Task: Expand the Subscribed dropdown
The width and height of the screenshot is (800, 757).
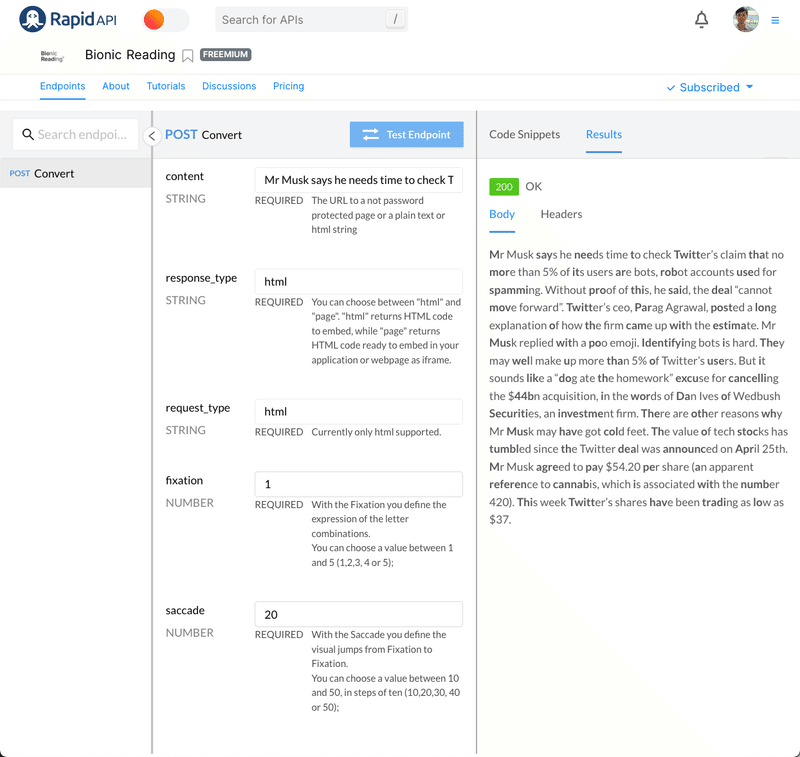Action: click(x=710, y=87)
